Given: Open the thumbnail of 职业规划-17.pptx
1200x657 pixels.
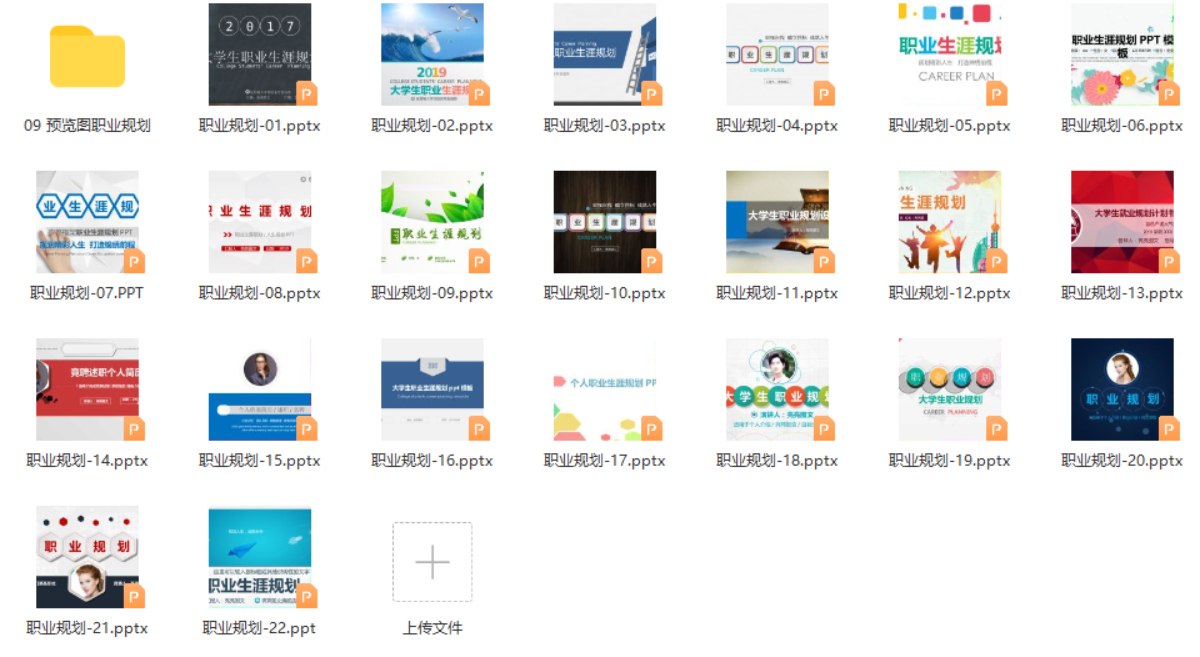Looking at the screenshot, I should coord(605,390).
